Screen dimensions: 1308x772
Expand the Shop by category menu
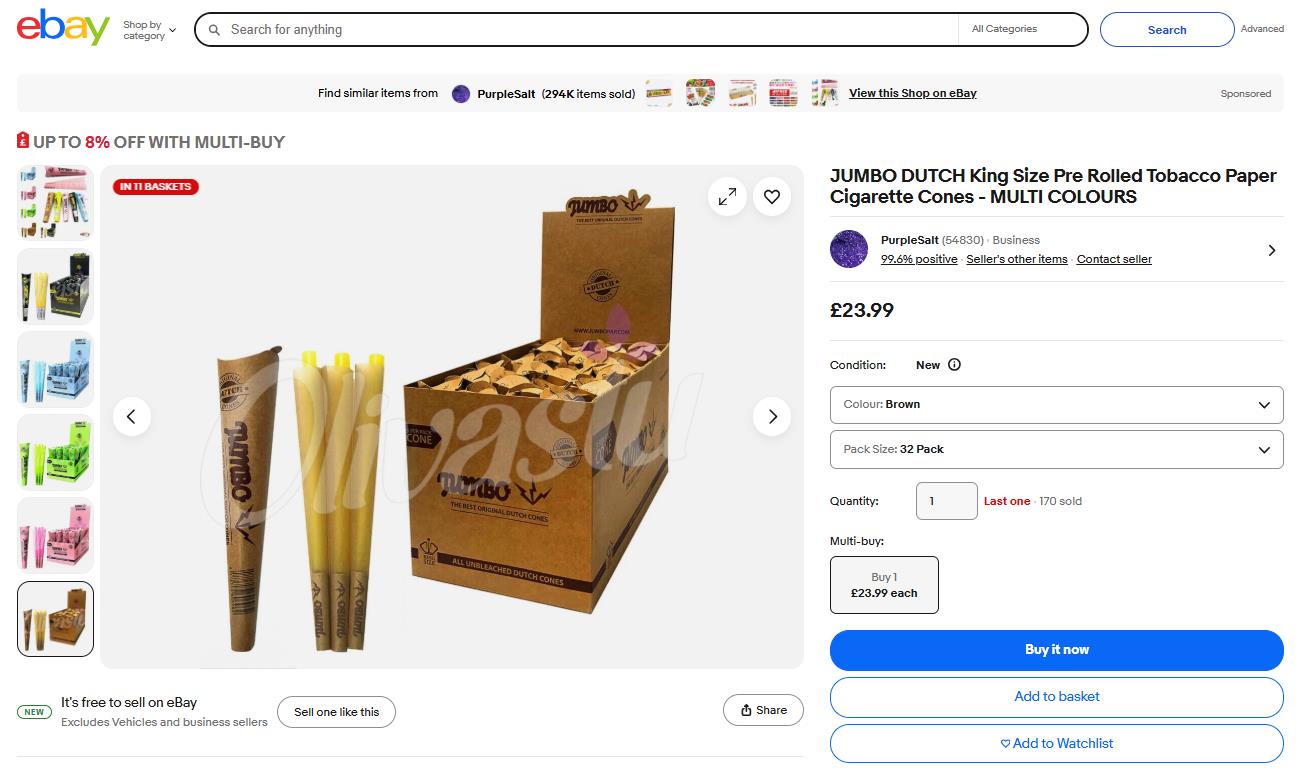click(x=149, y=30)
